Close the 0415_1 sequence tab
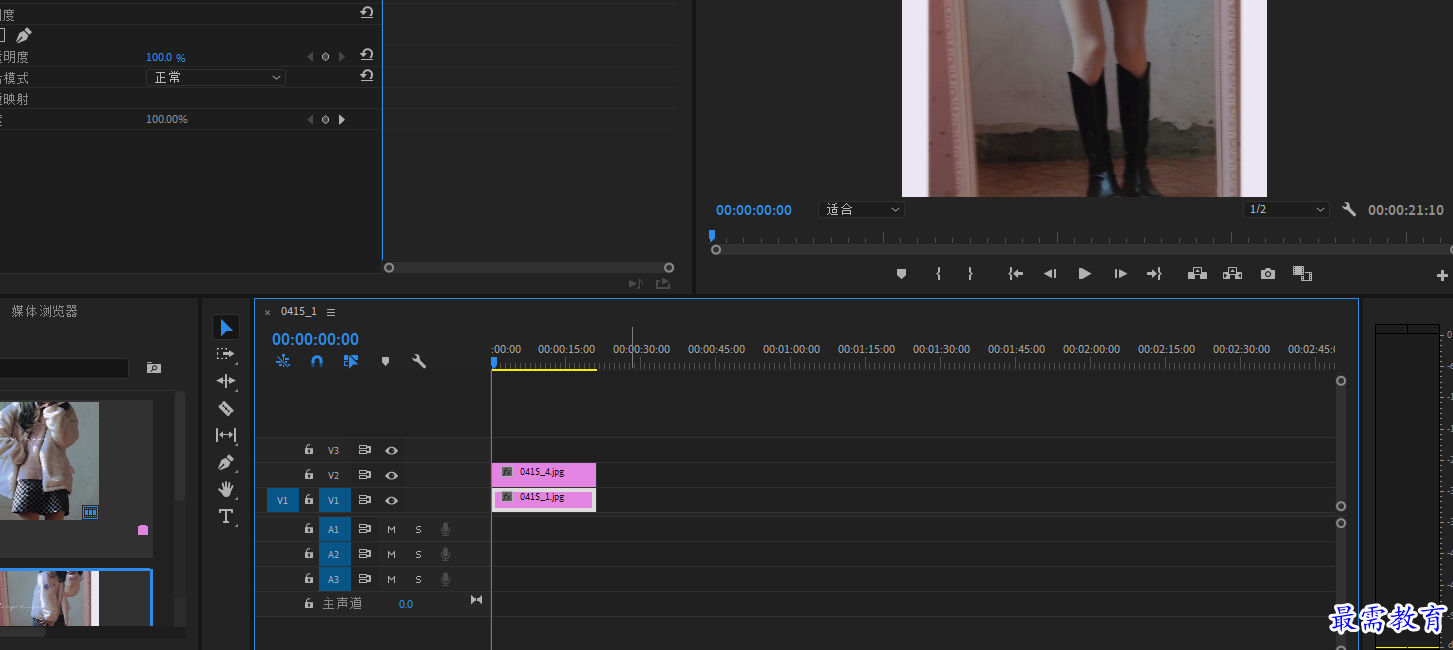The image size is (1453, 650). pos(267,312)
